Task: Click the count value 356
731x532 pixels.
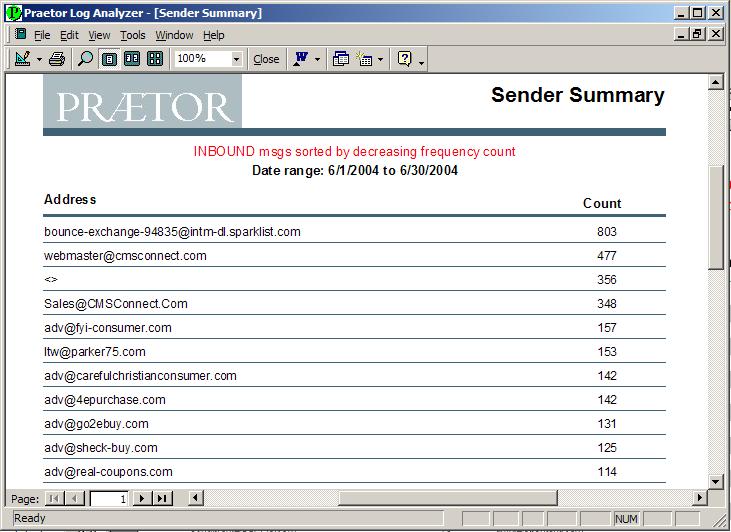Action: coord(607,279)
